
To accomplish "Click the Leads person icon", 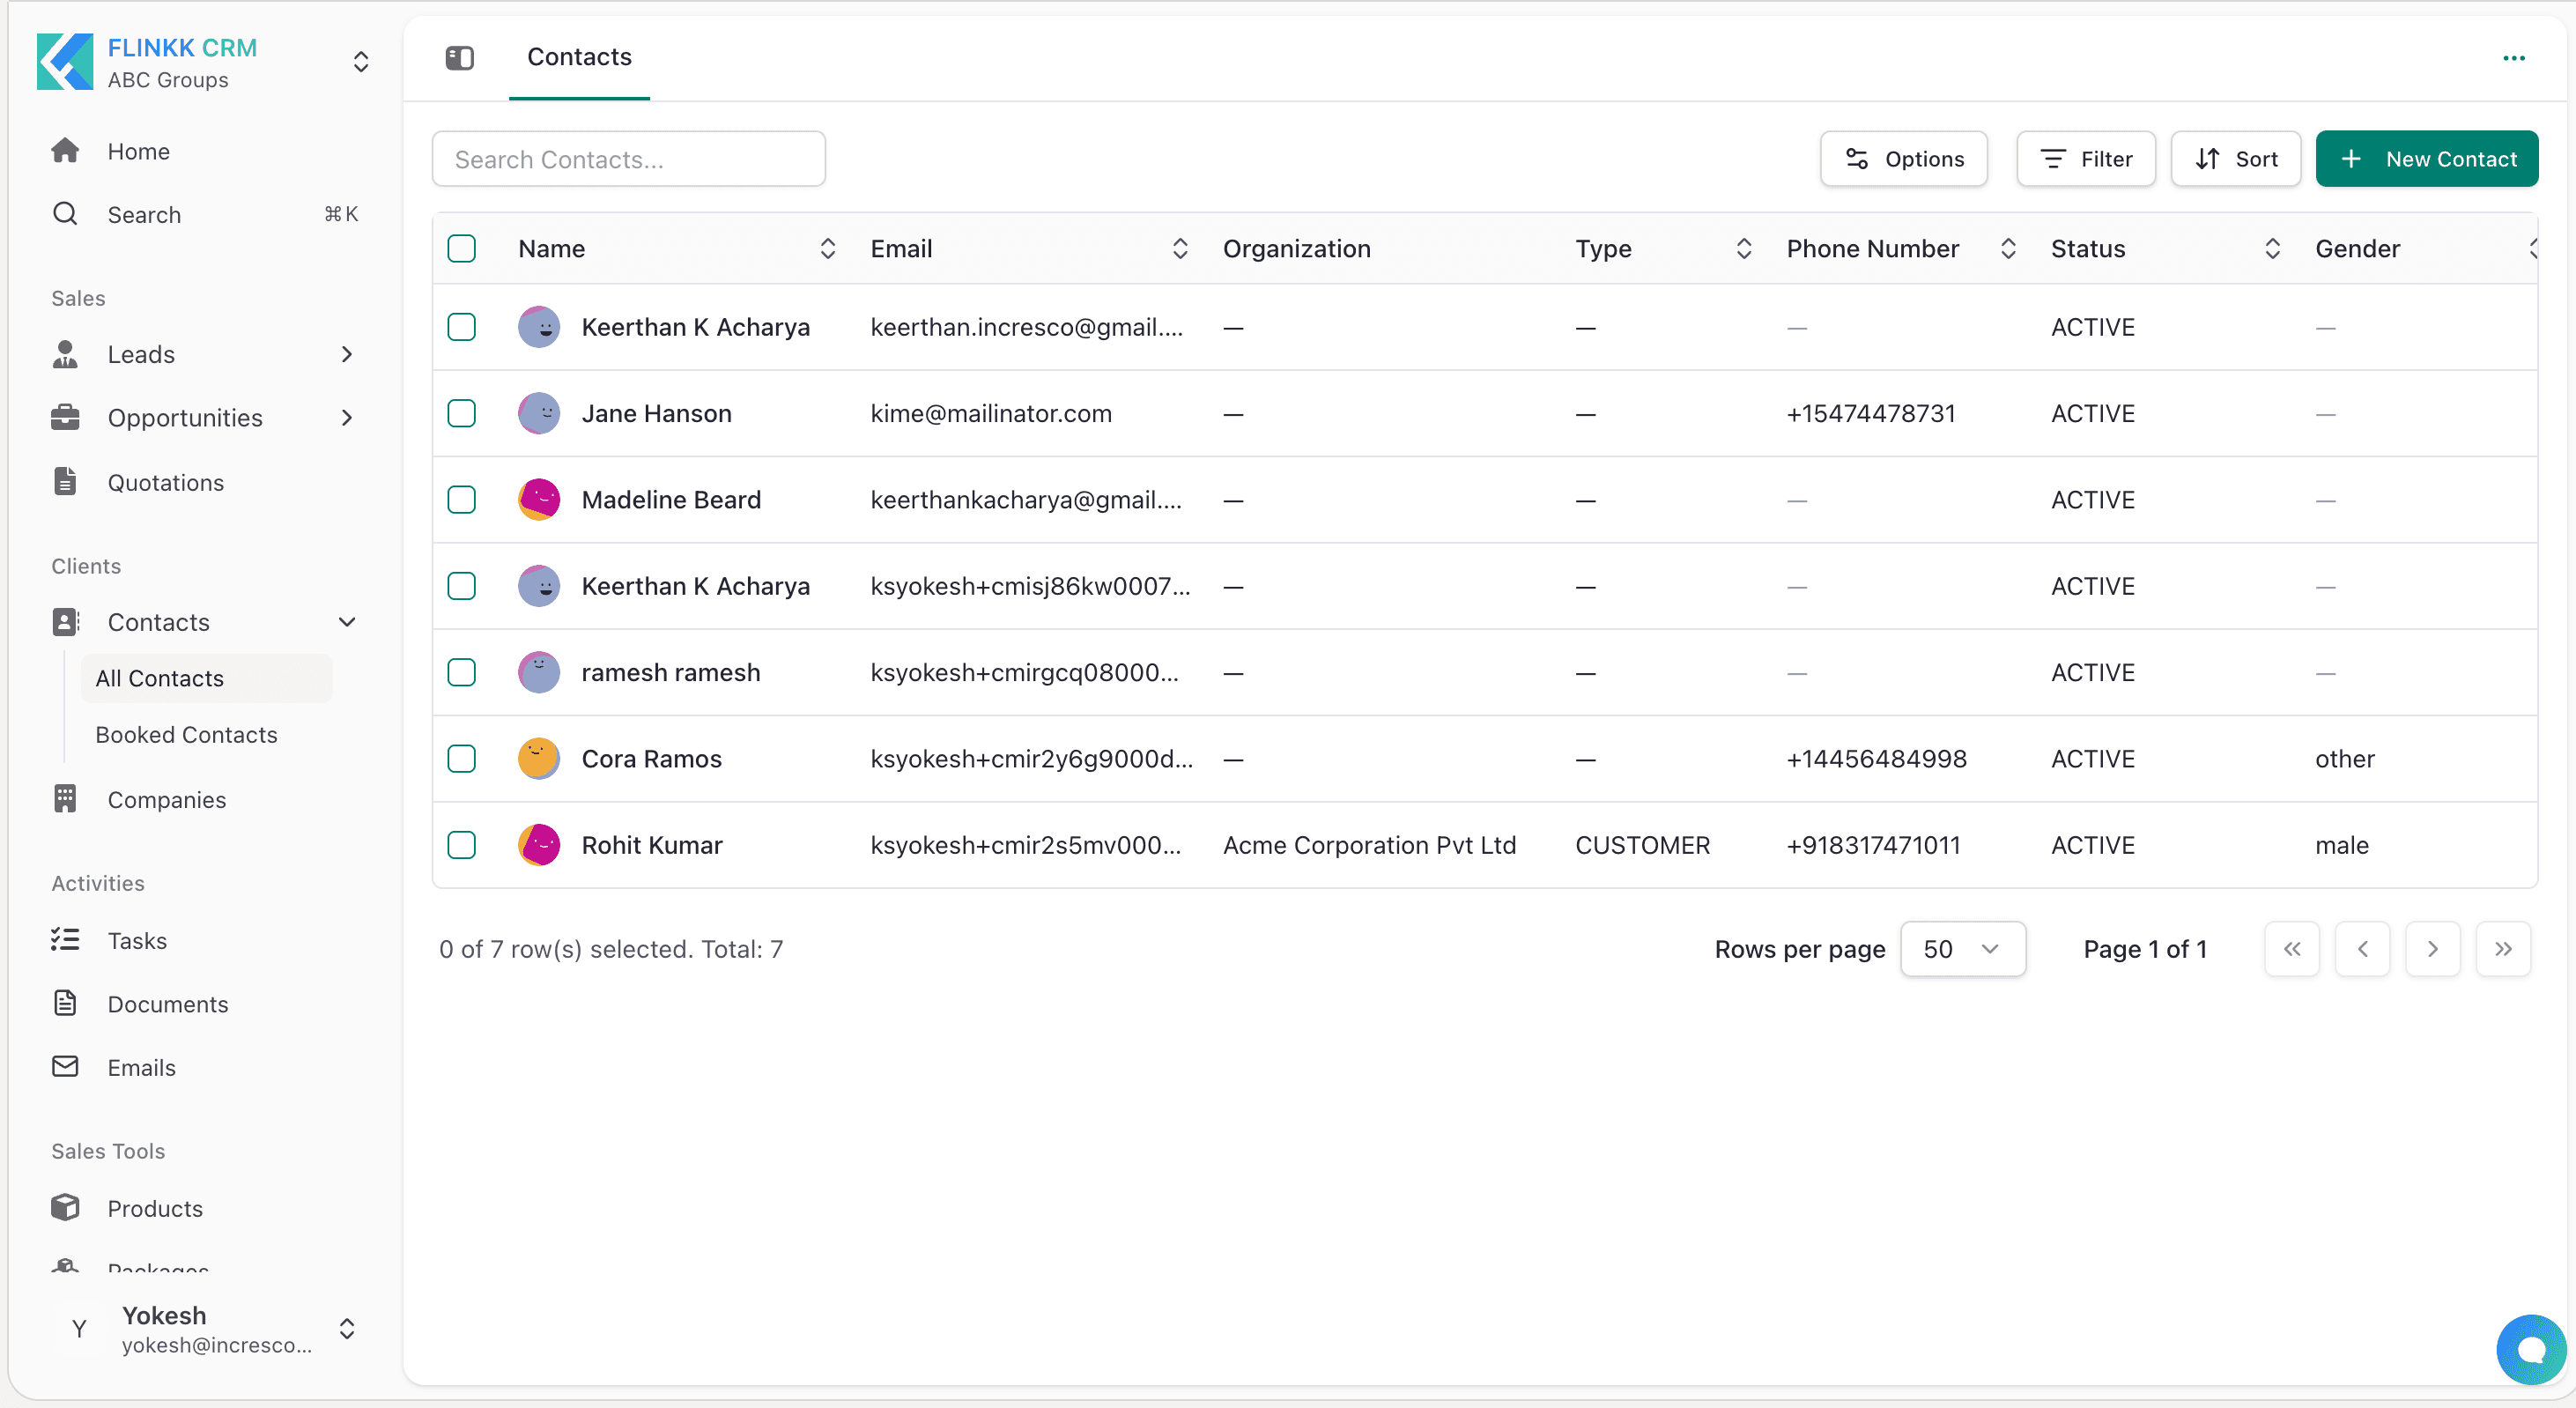I will pyautogui.click(x=65, y=354).
